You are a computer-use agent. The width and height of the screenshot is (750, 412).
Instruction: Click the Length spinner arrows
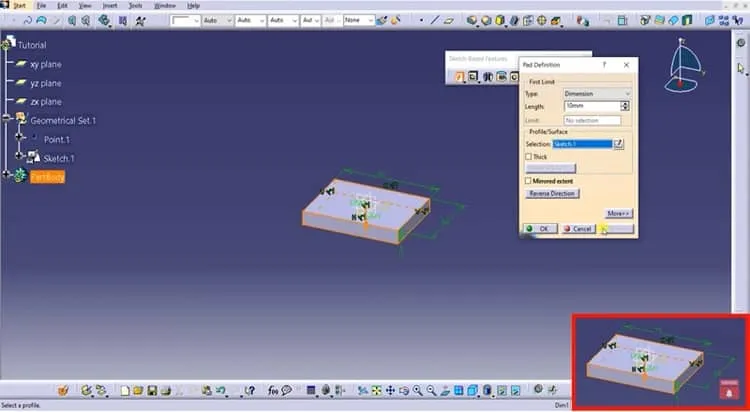(x=625, y=106)
